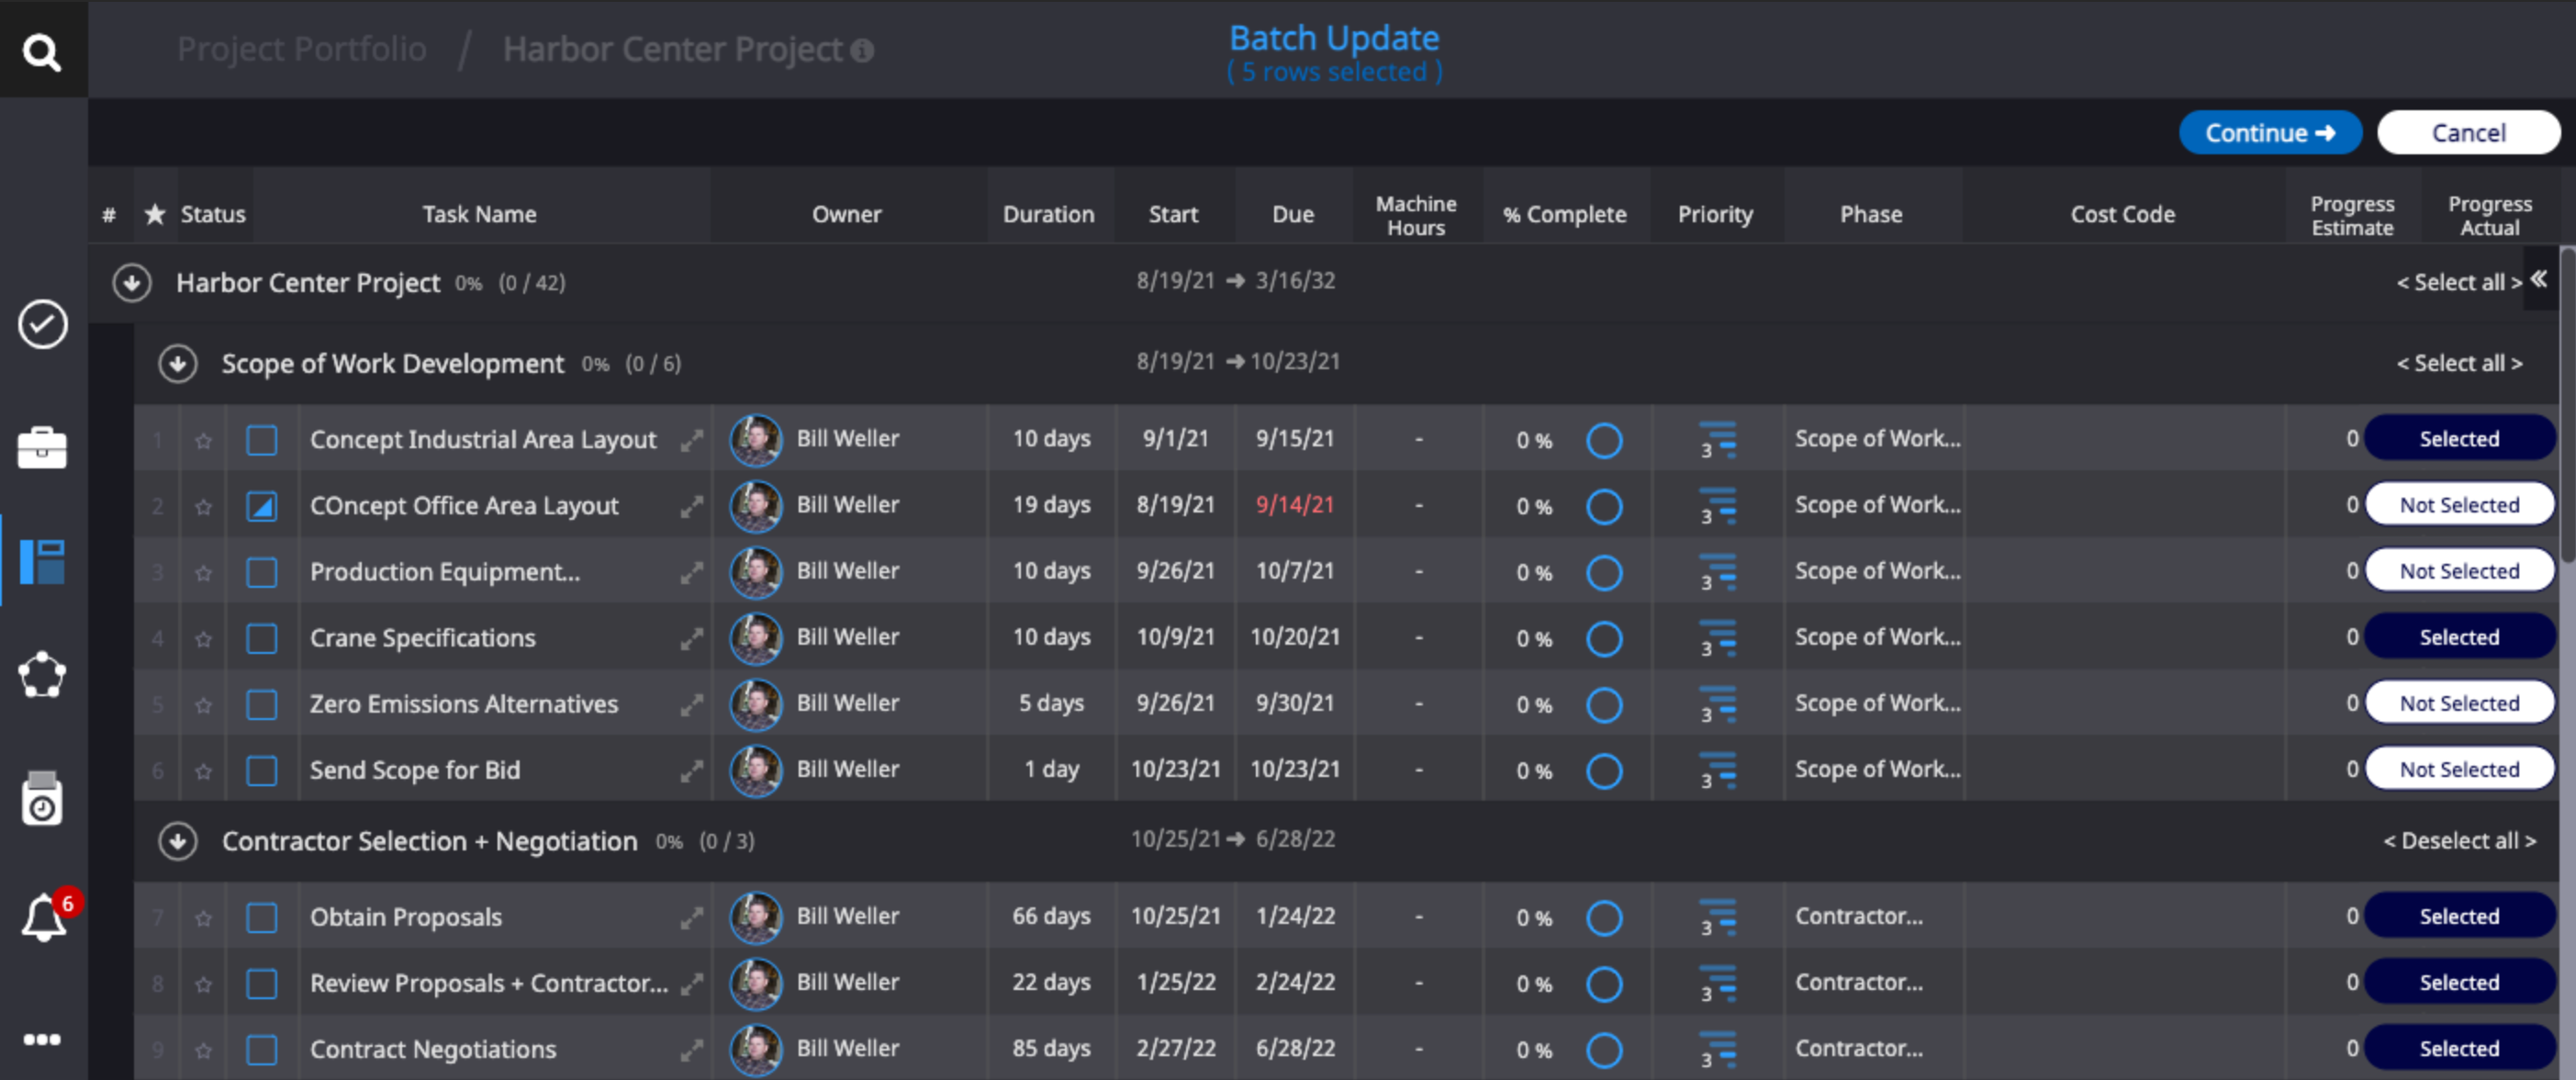
Task: Click priority icon for Concept Industrial Area Layout
Action: pos(1718,440)
